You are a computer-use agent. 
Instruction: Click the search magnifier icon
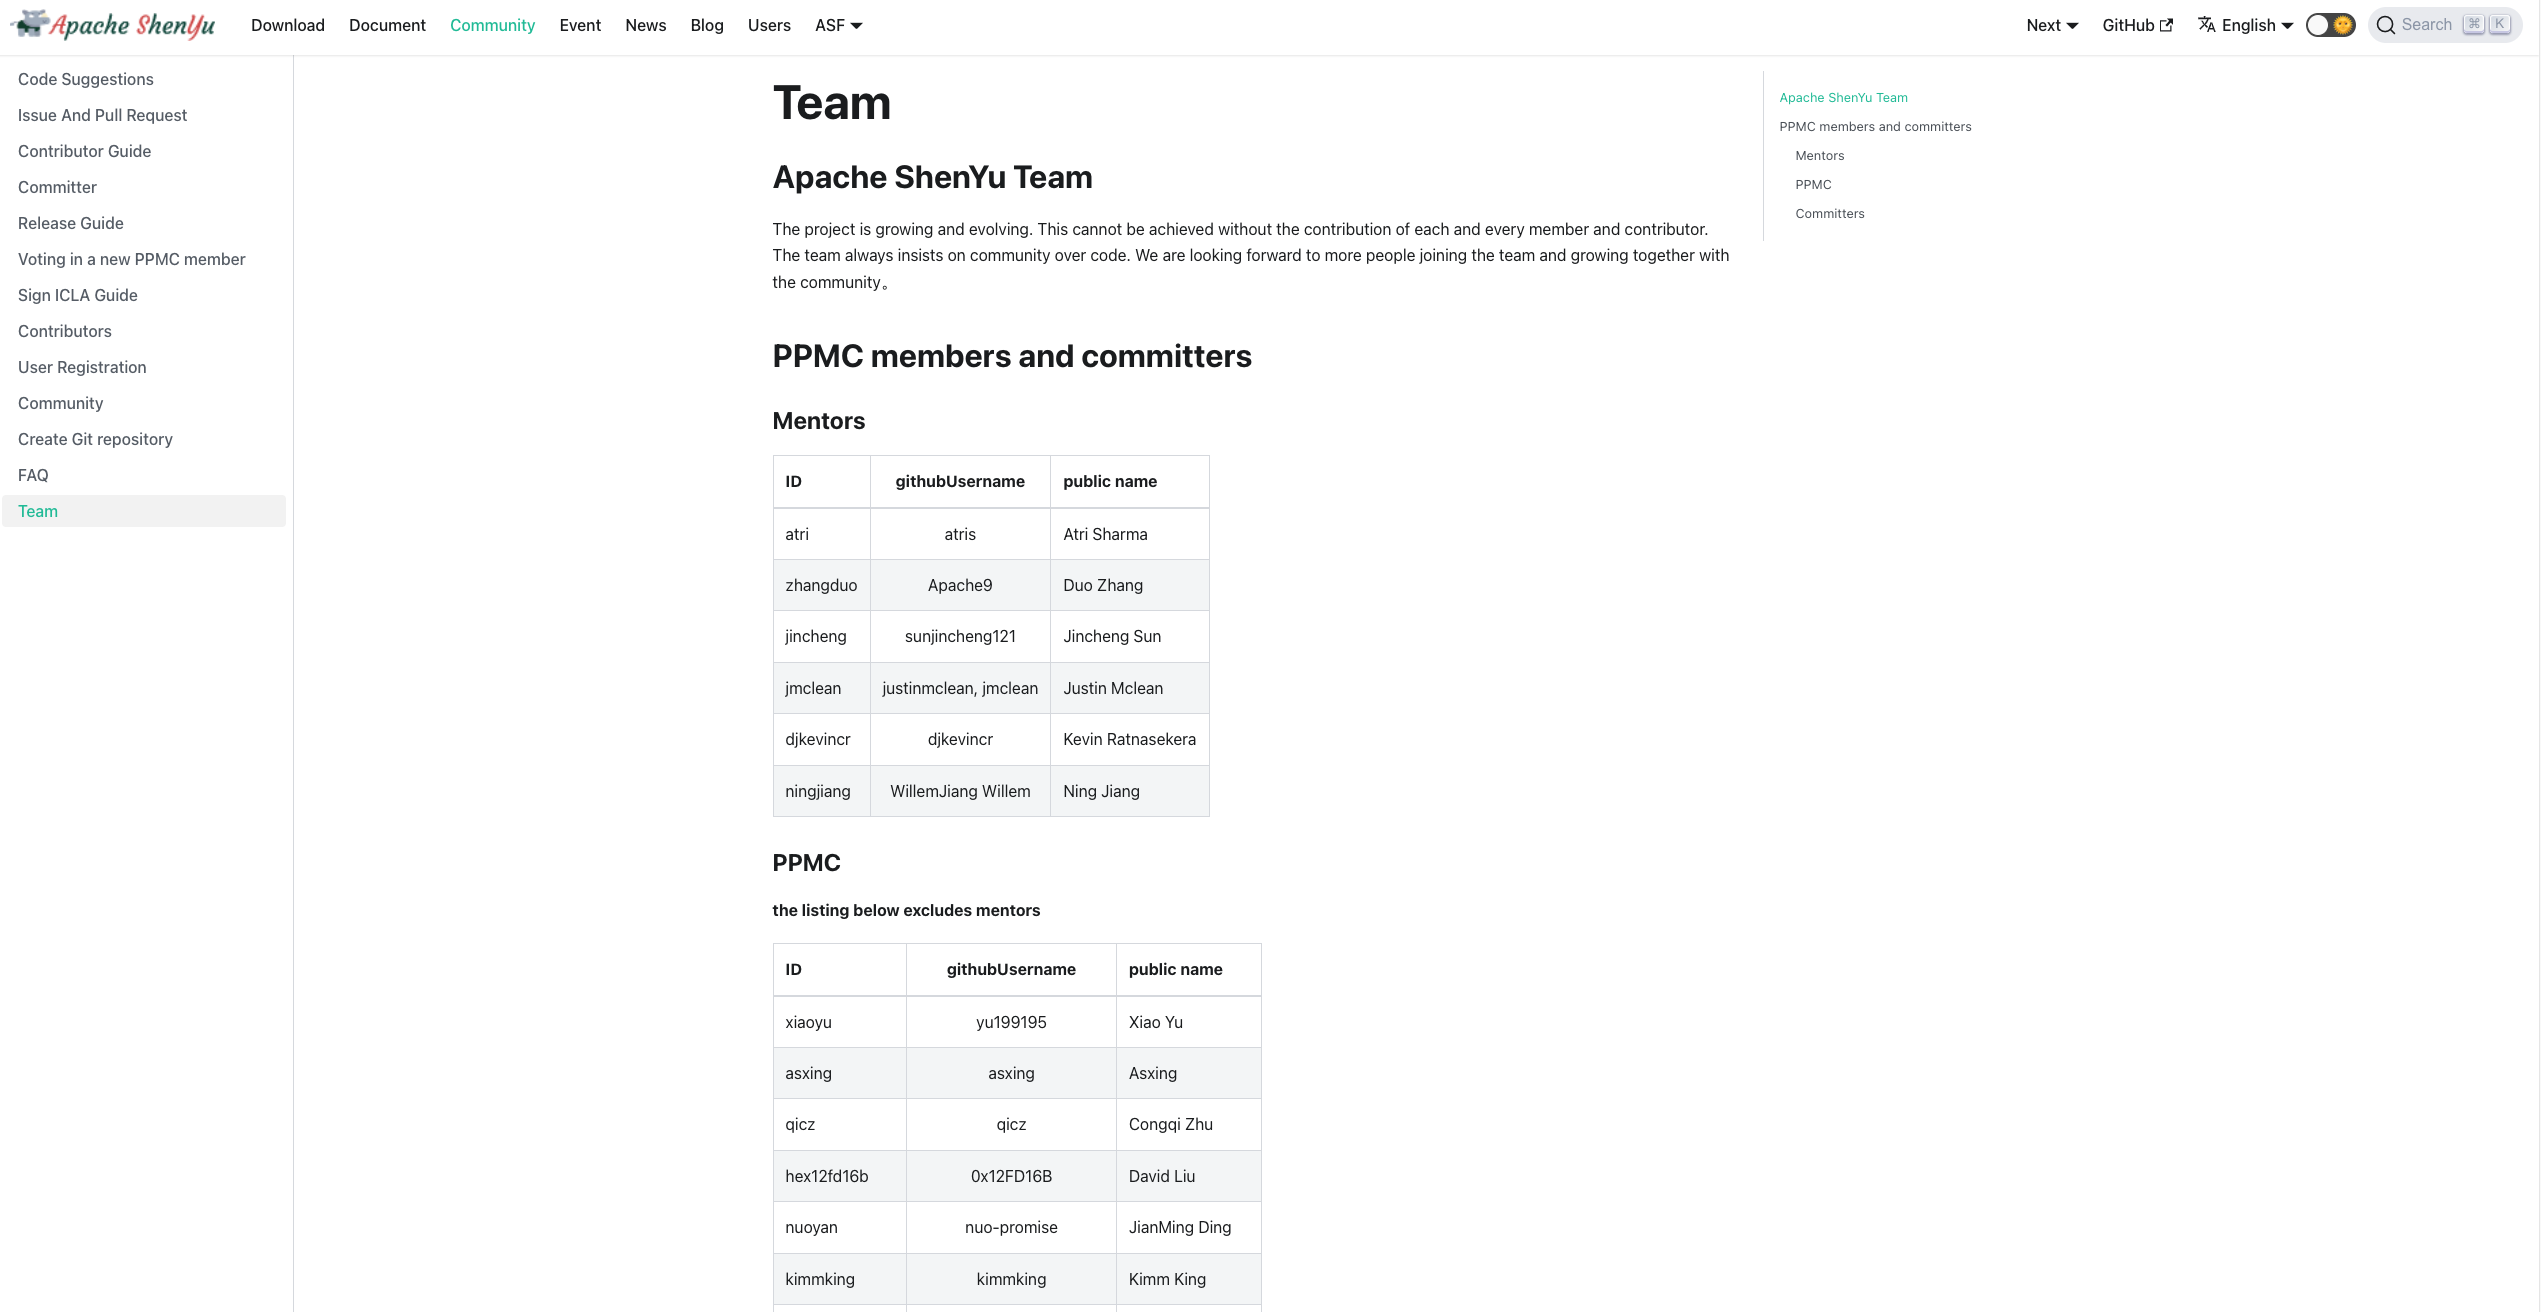2386,25
